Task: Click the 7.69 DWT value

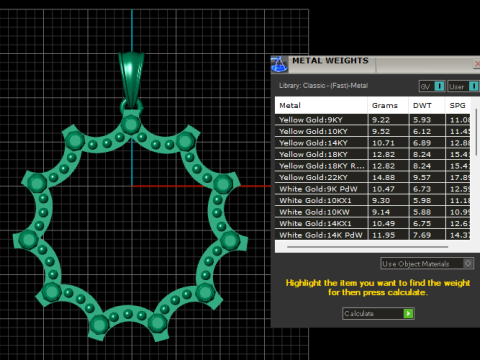Action: [x=422, y=235]
